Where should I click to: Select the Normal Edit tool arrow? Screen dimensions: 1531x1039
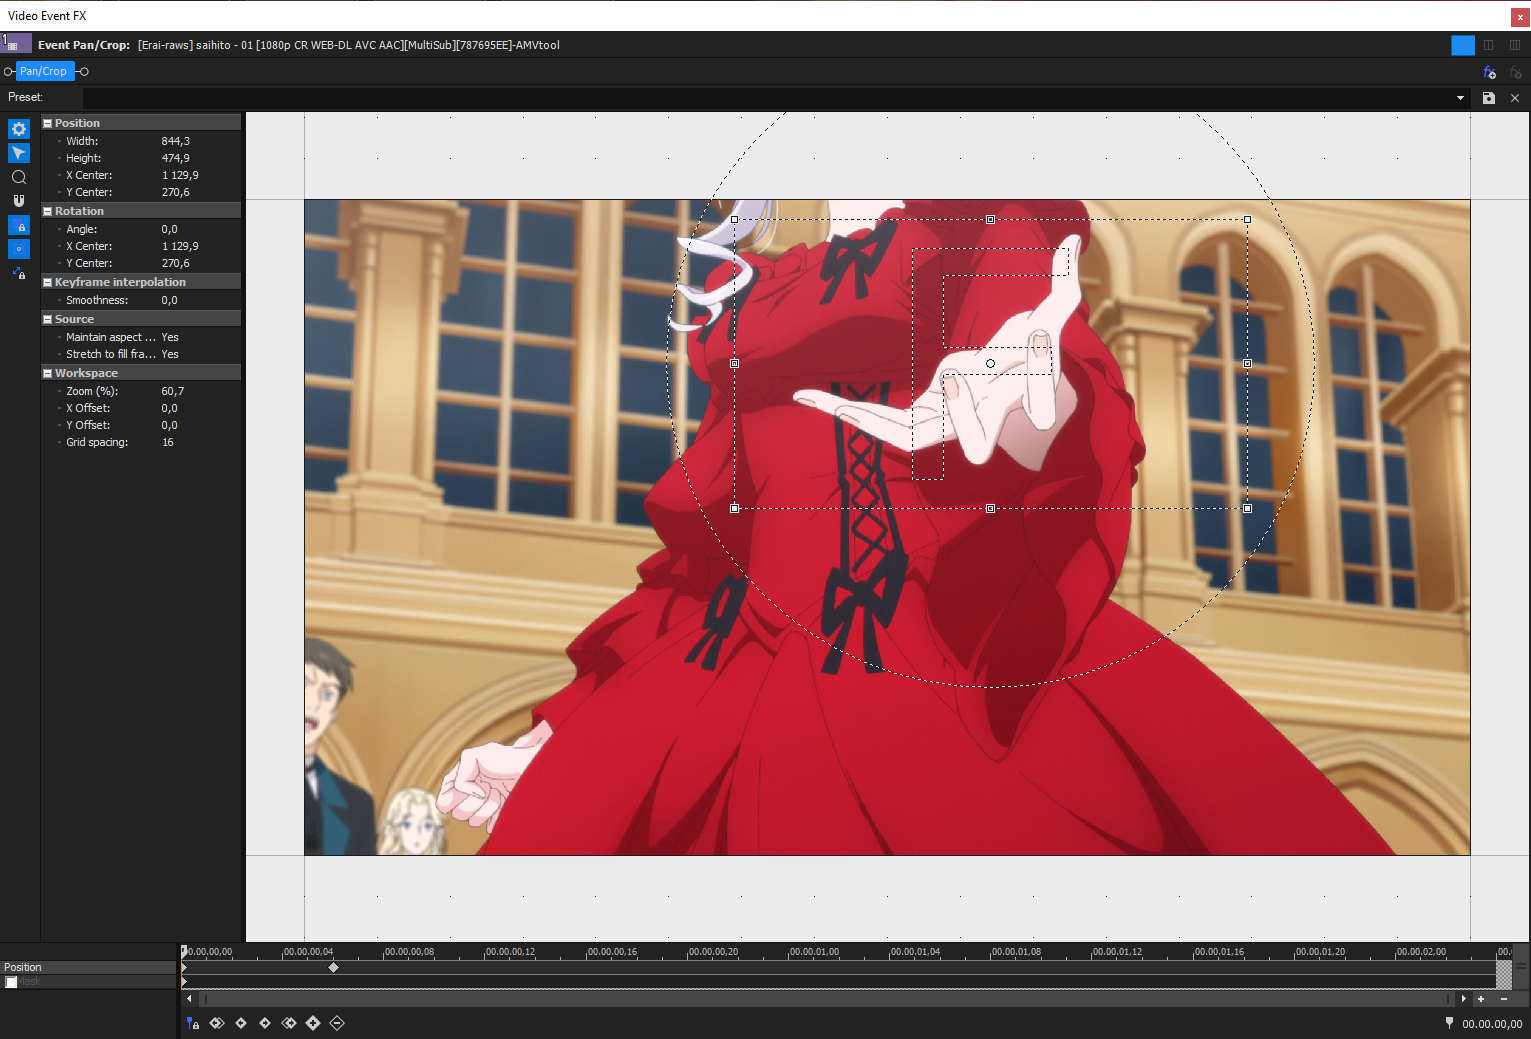[x=18, y=153]
